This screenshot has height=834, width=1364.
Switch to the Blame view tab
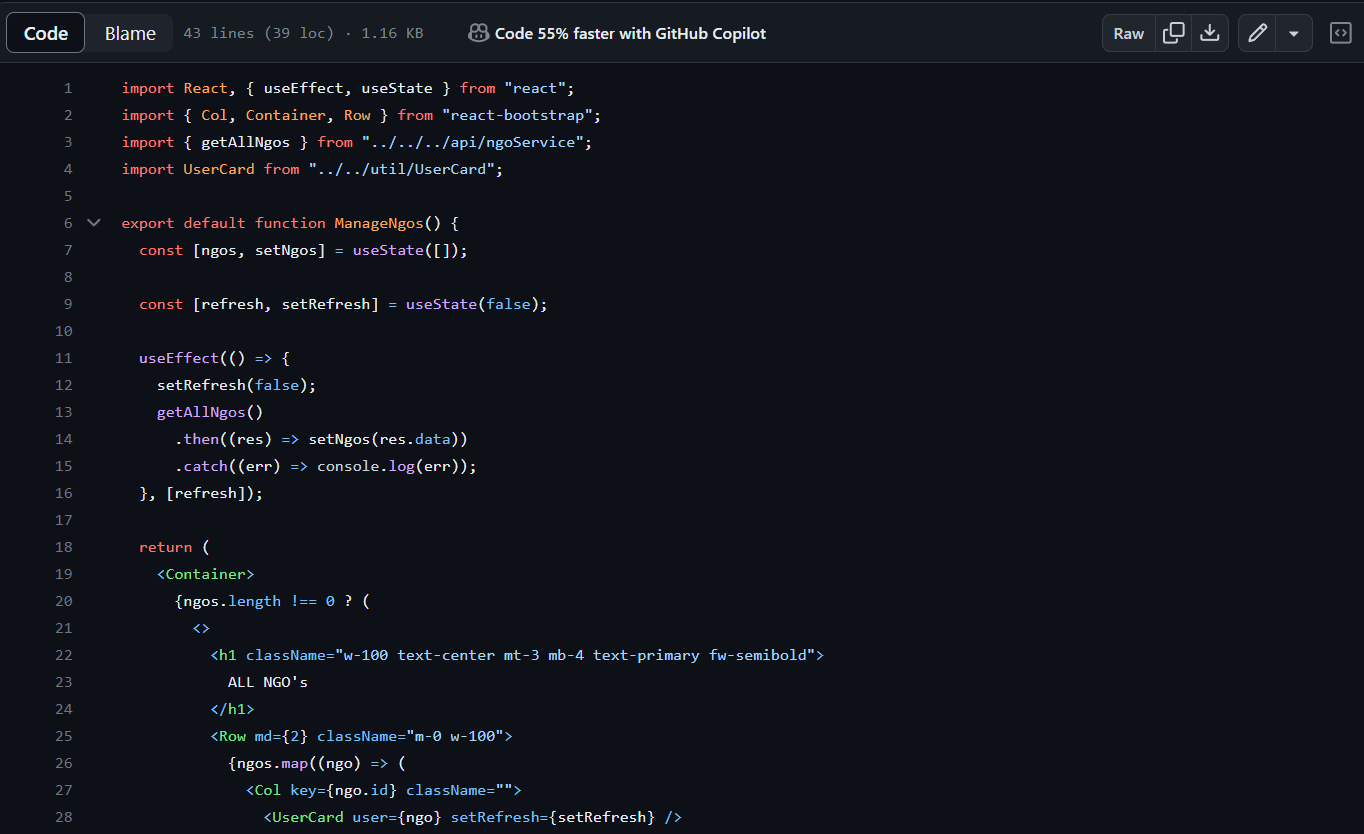pyautogui.click(x=130, y=33)
